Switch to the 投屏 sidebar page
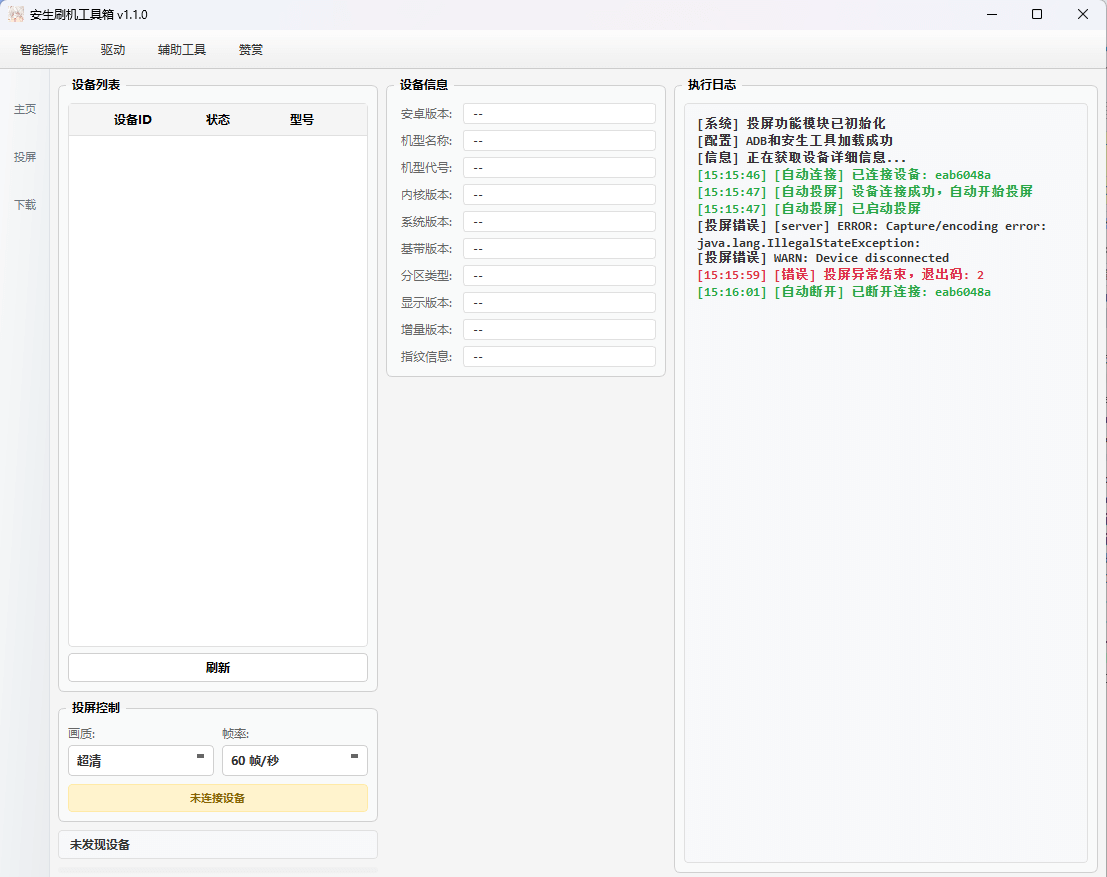 (25, 157)
